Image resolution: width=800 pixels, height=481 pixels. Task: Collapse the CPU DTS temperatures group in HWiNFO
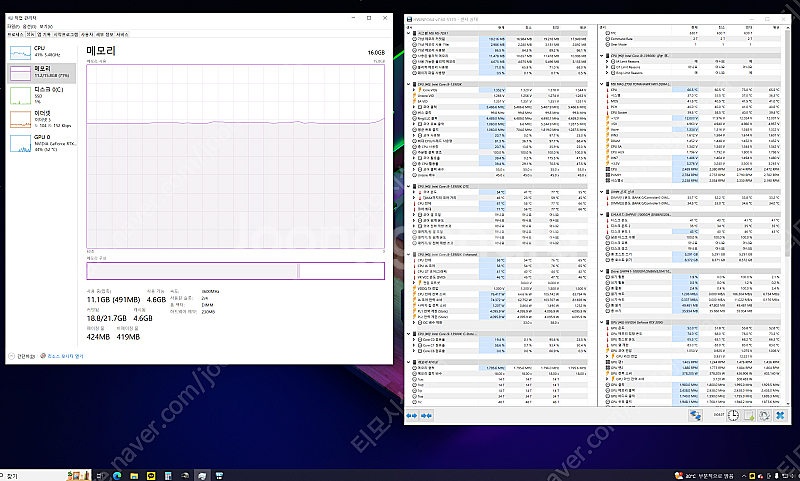point(409,186)
